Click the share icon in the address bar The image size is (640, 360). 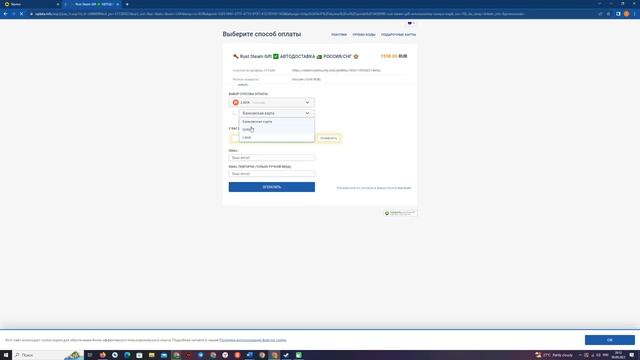click(x=600, y=14)
